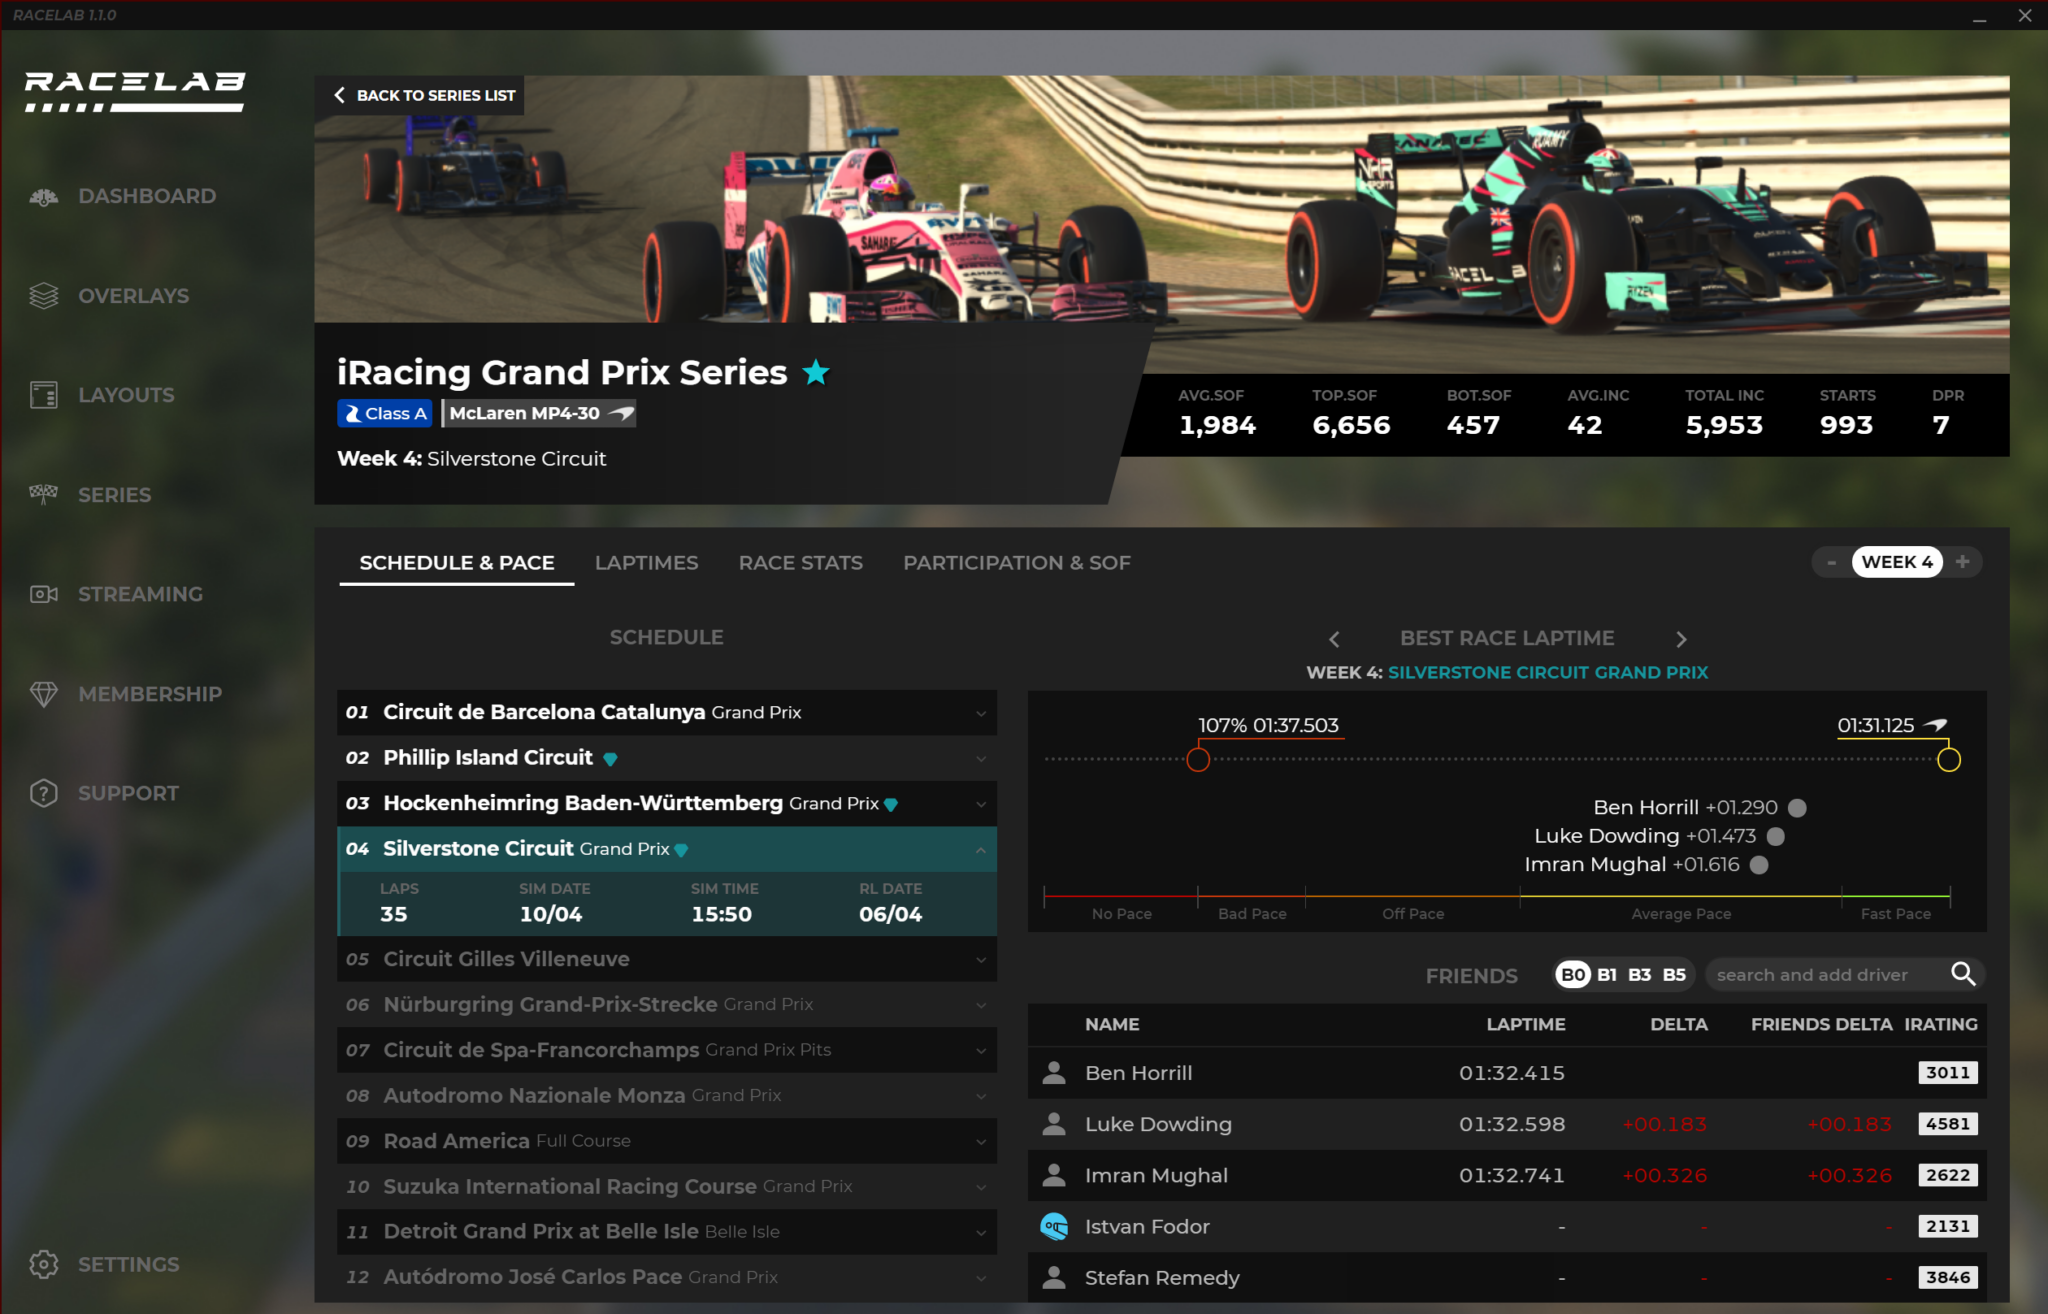Select the Membership diamond icon

[x=45, y=693]
